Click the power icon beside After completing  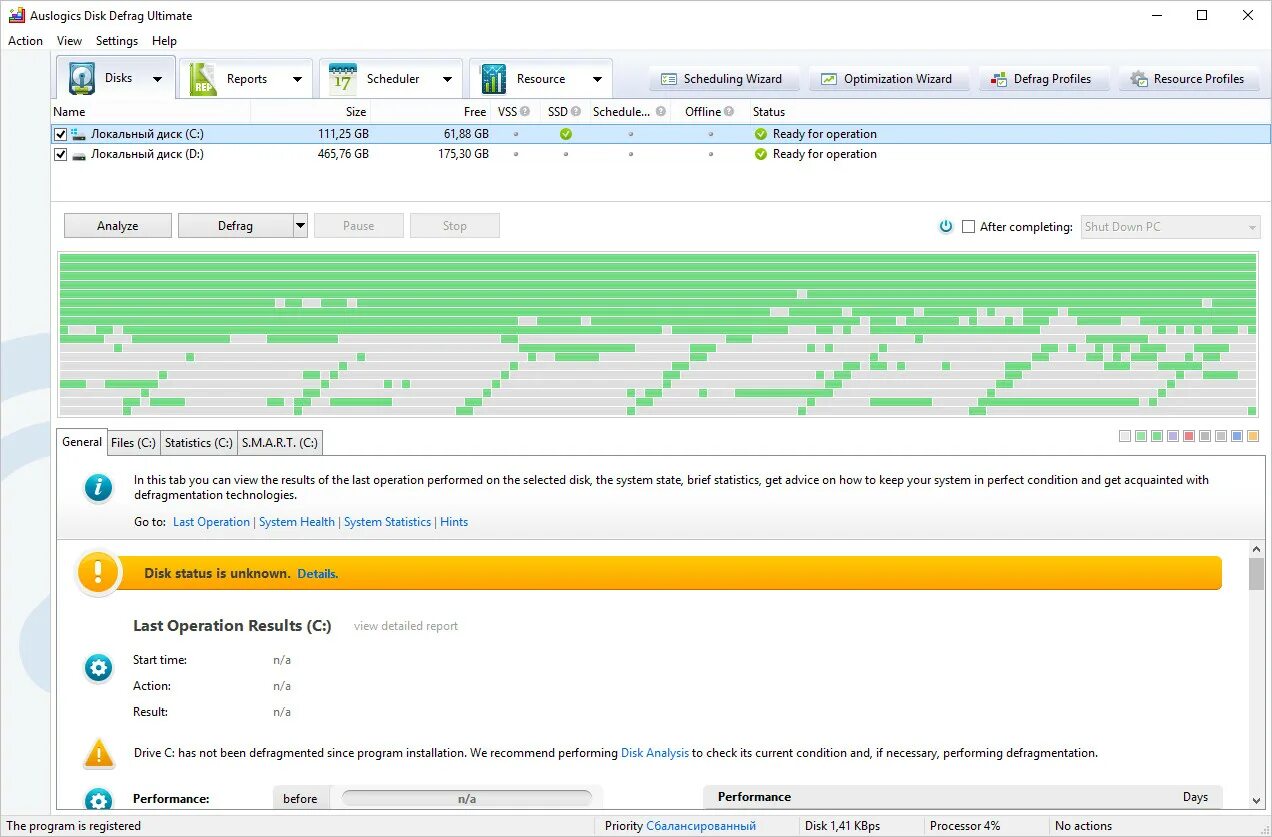point(946,226)
